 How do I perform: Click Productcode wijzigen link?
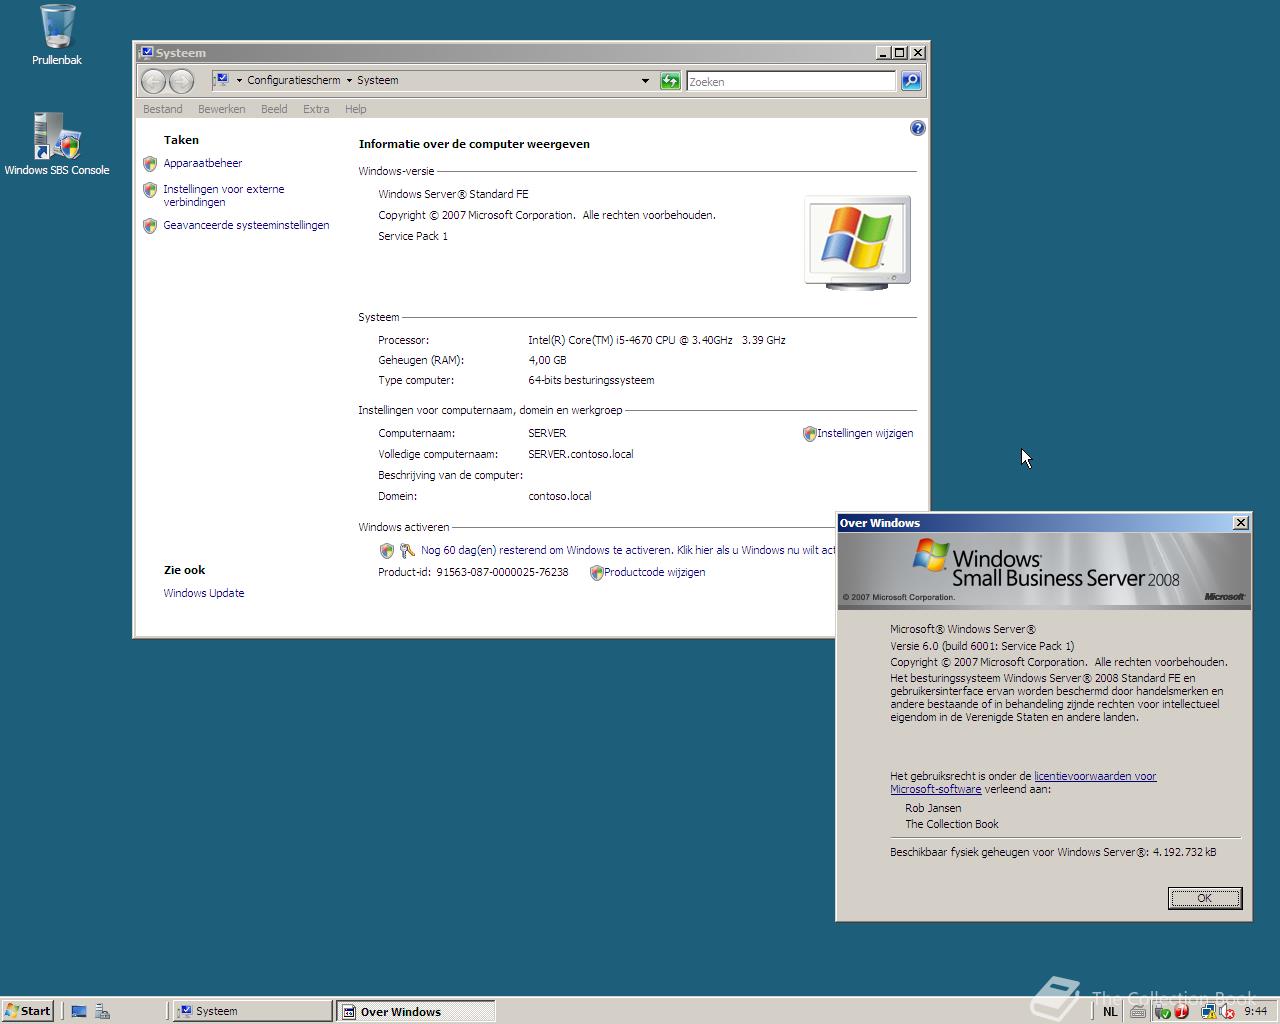click(x=655, y=572)
